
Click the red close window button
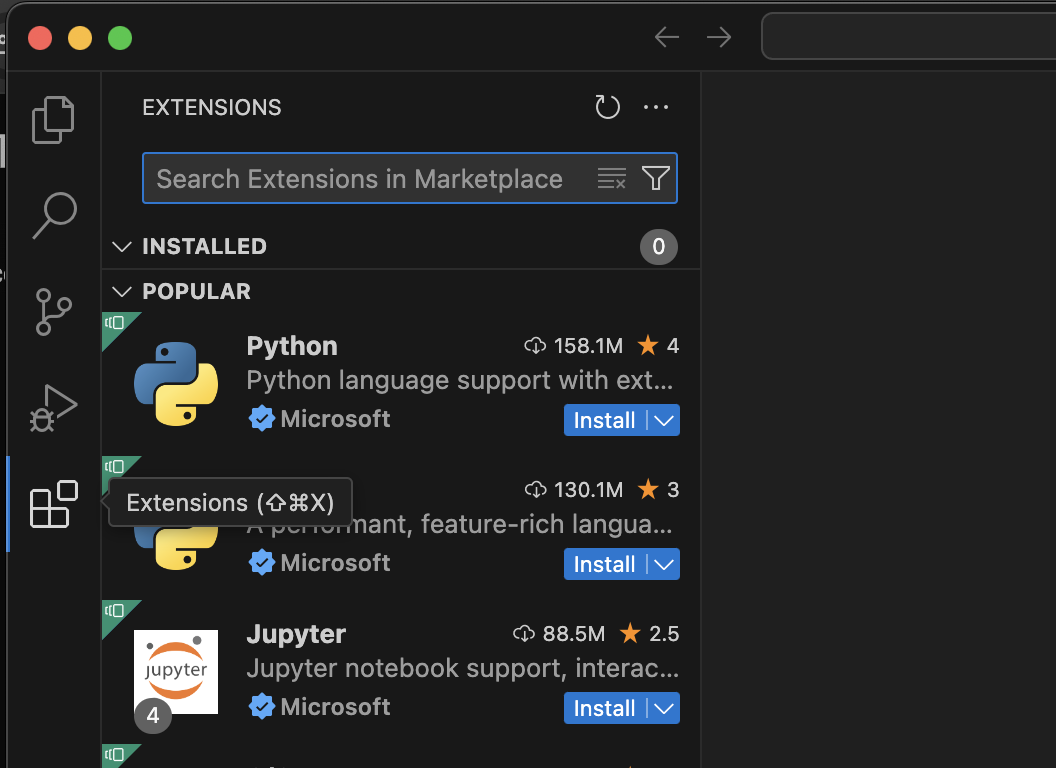point(40,38)
